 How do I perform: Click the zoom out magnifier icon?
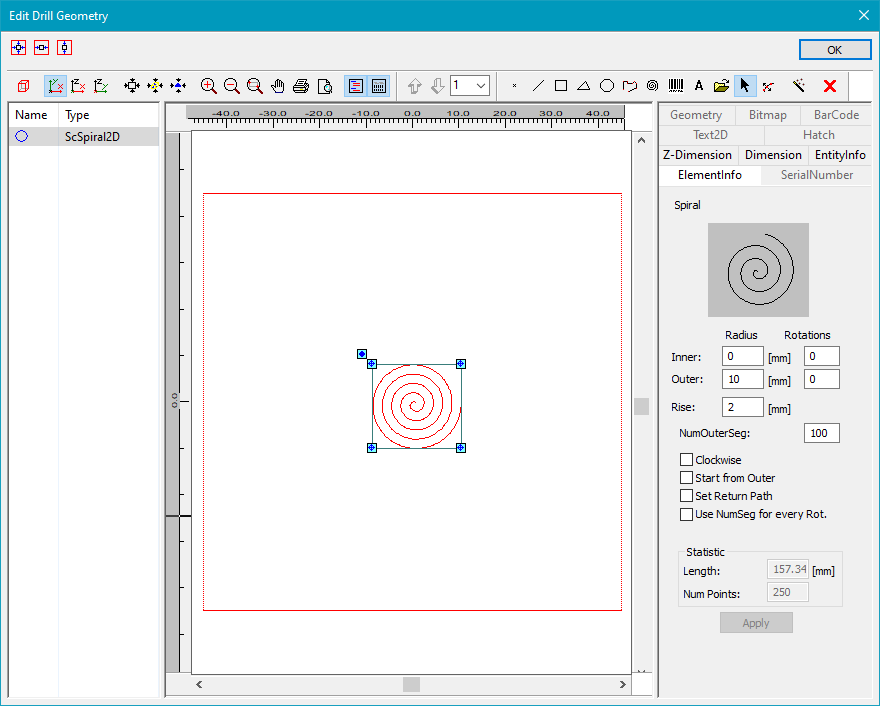click(232, 86)
